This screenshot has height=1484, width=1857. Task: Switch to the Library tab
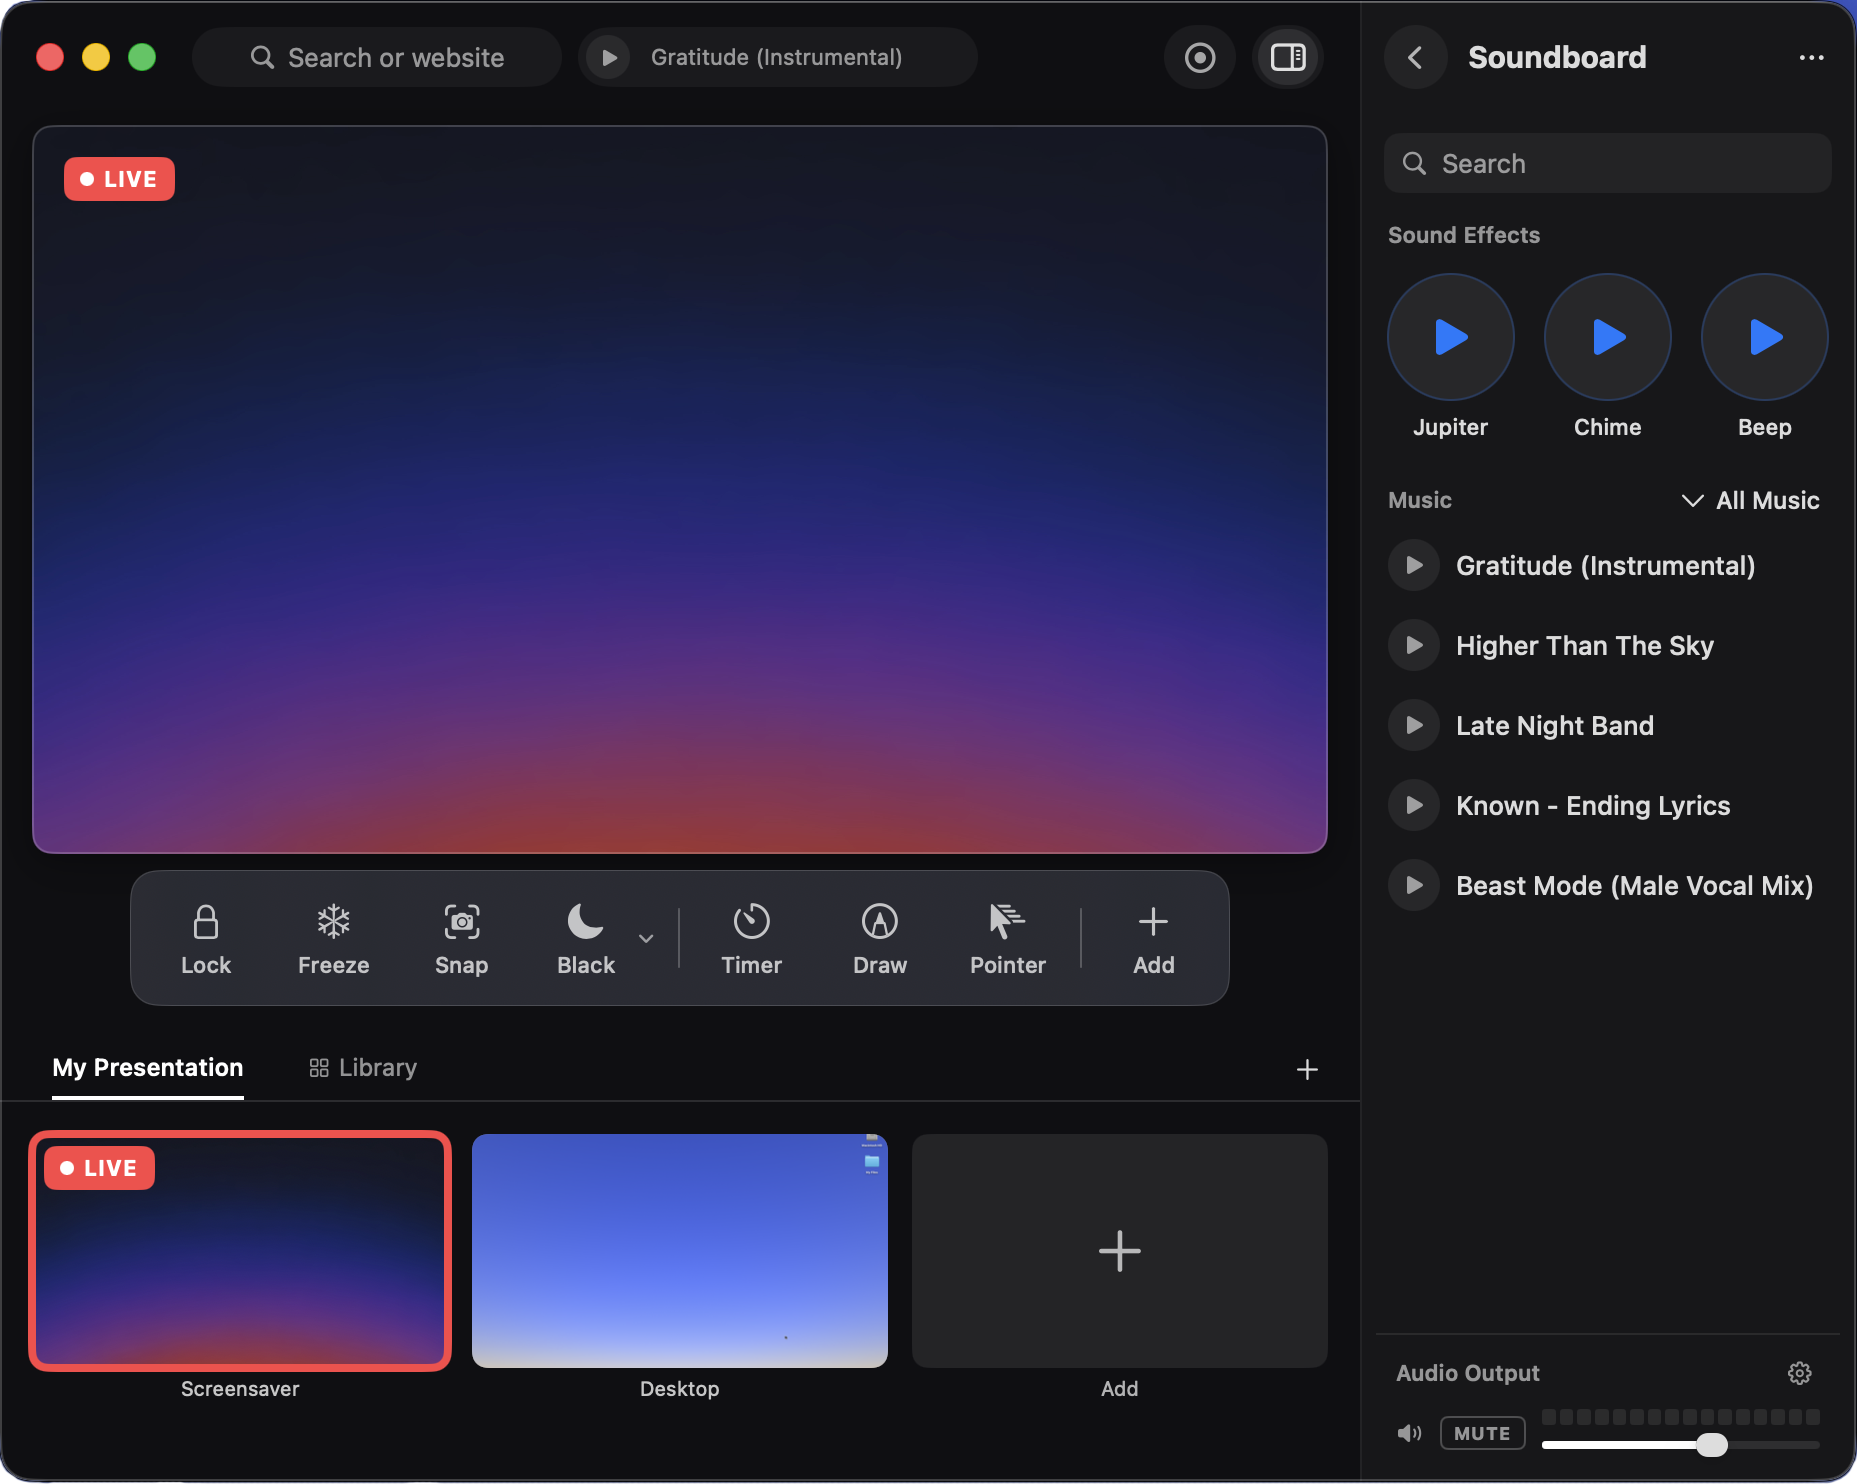(363, 1068)
